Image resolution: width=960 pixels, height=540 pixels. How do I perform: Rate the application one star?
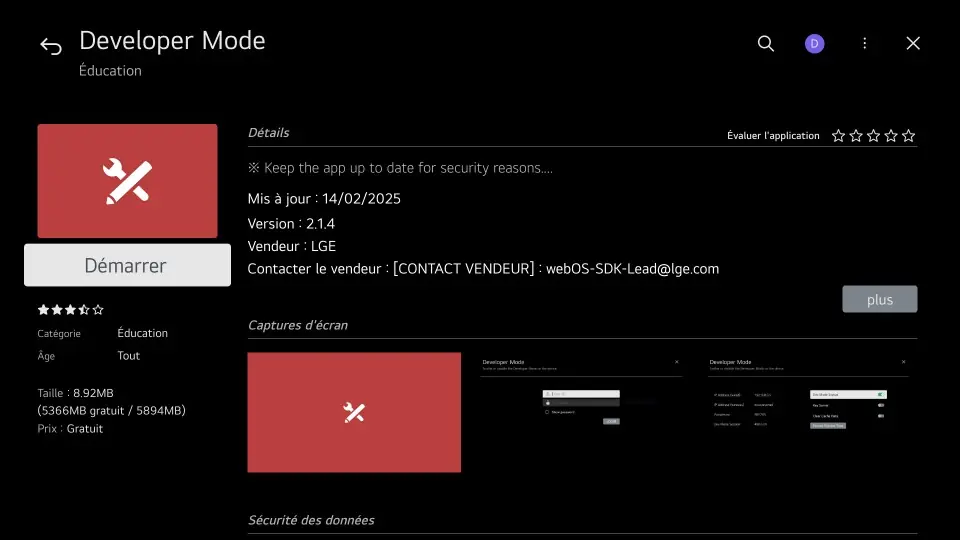click(838, 136)
